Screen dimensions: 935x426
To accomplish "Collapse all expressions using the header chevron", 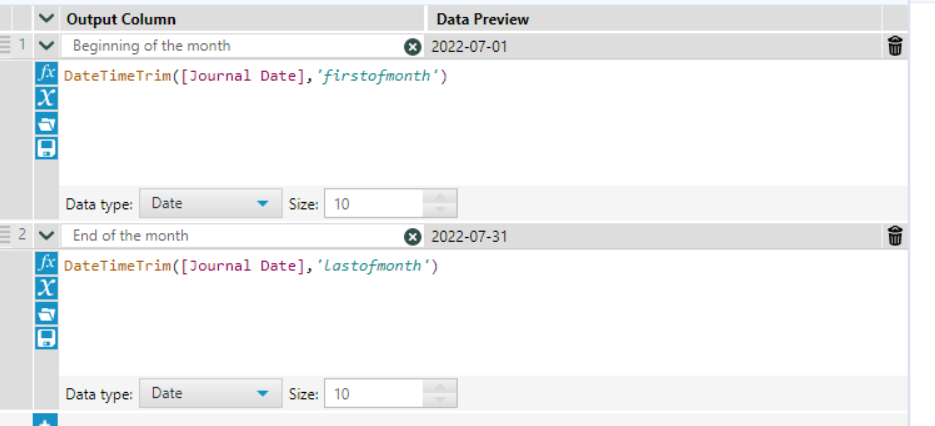I will (46, 19).
